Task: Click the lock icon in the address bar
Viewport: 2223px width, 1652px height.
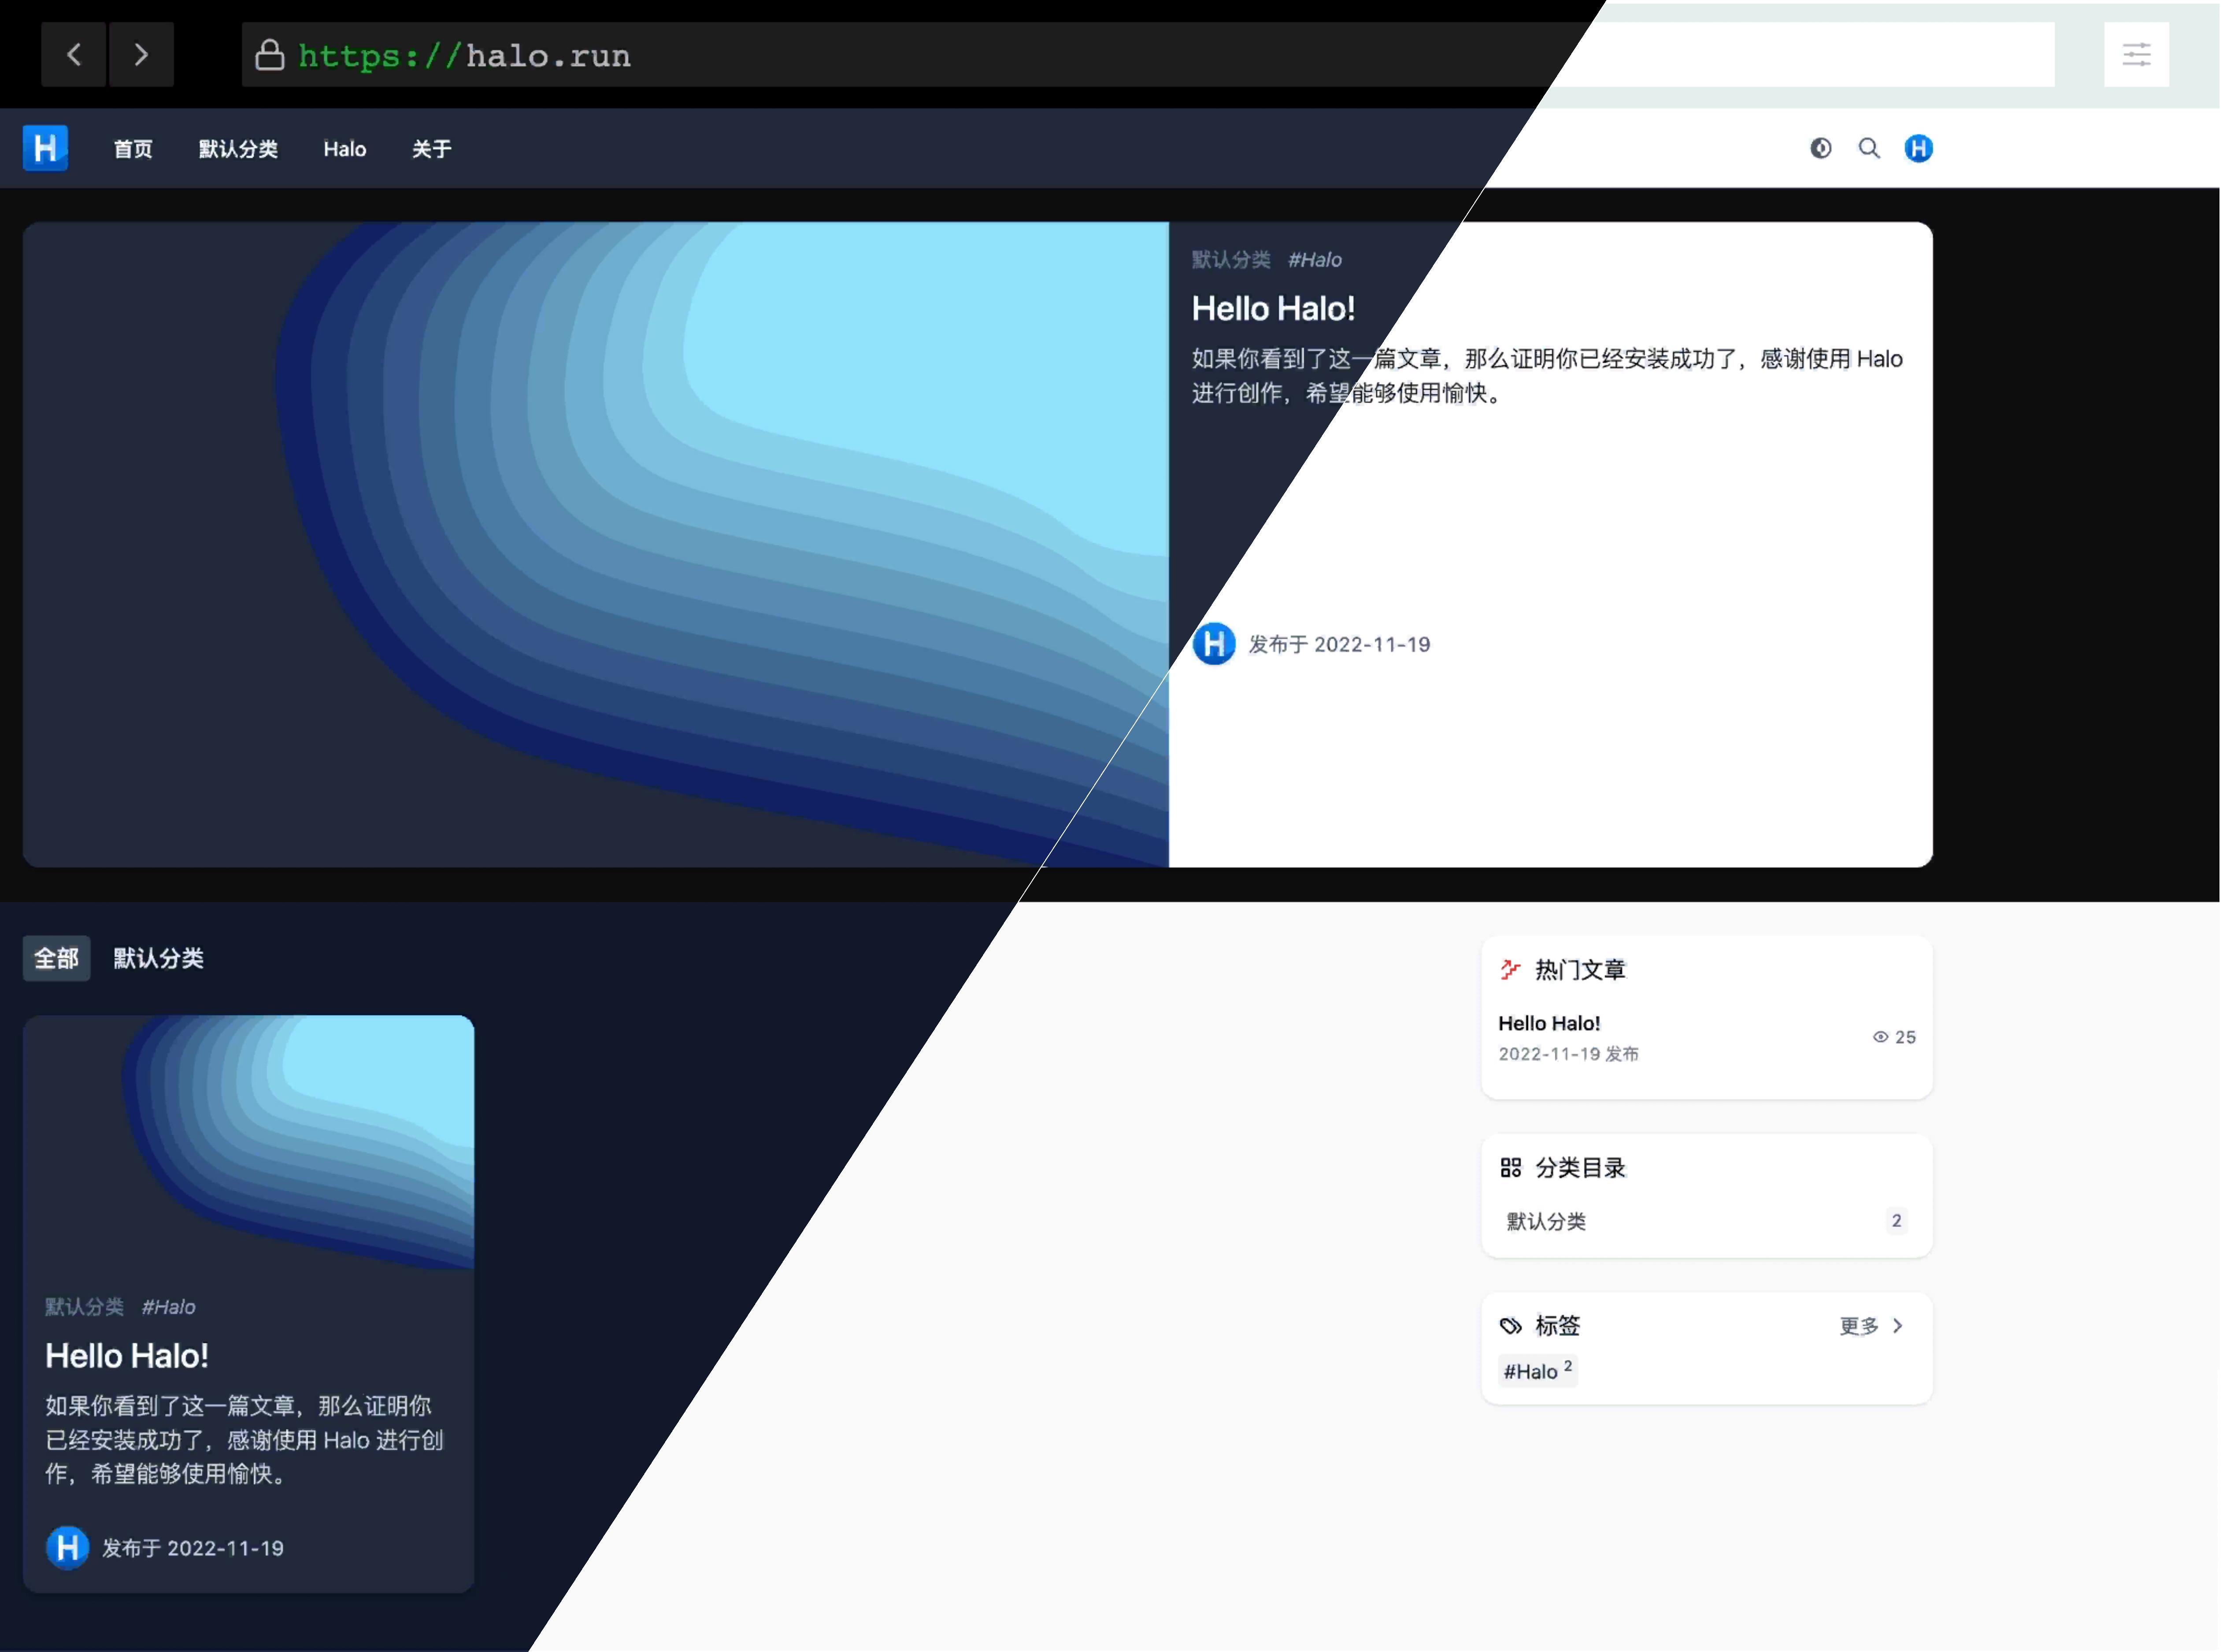Action: pos(270,55)
